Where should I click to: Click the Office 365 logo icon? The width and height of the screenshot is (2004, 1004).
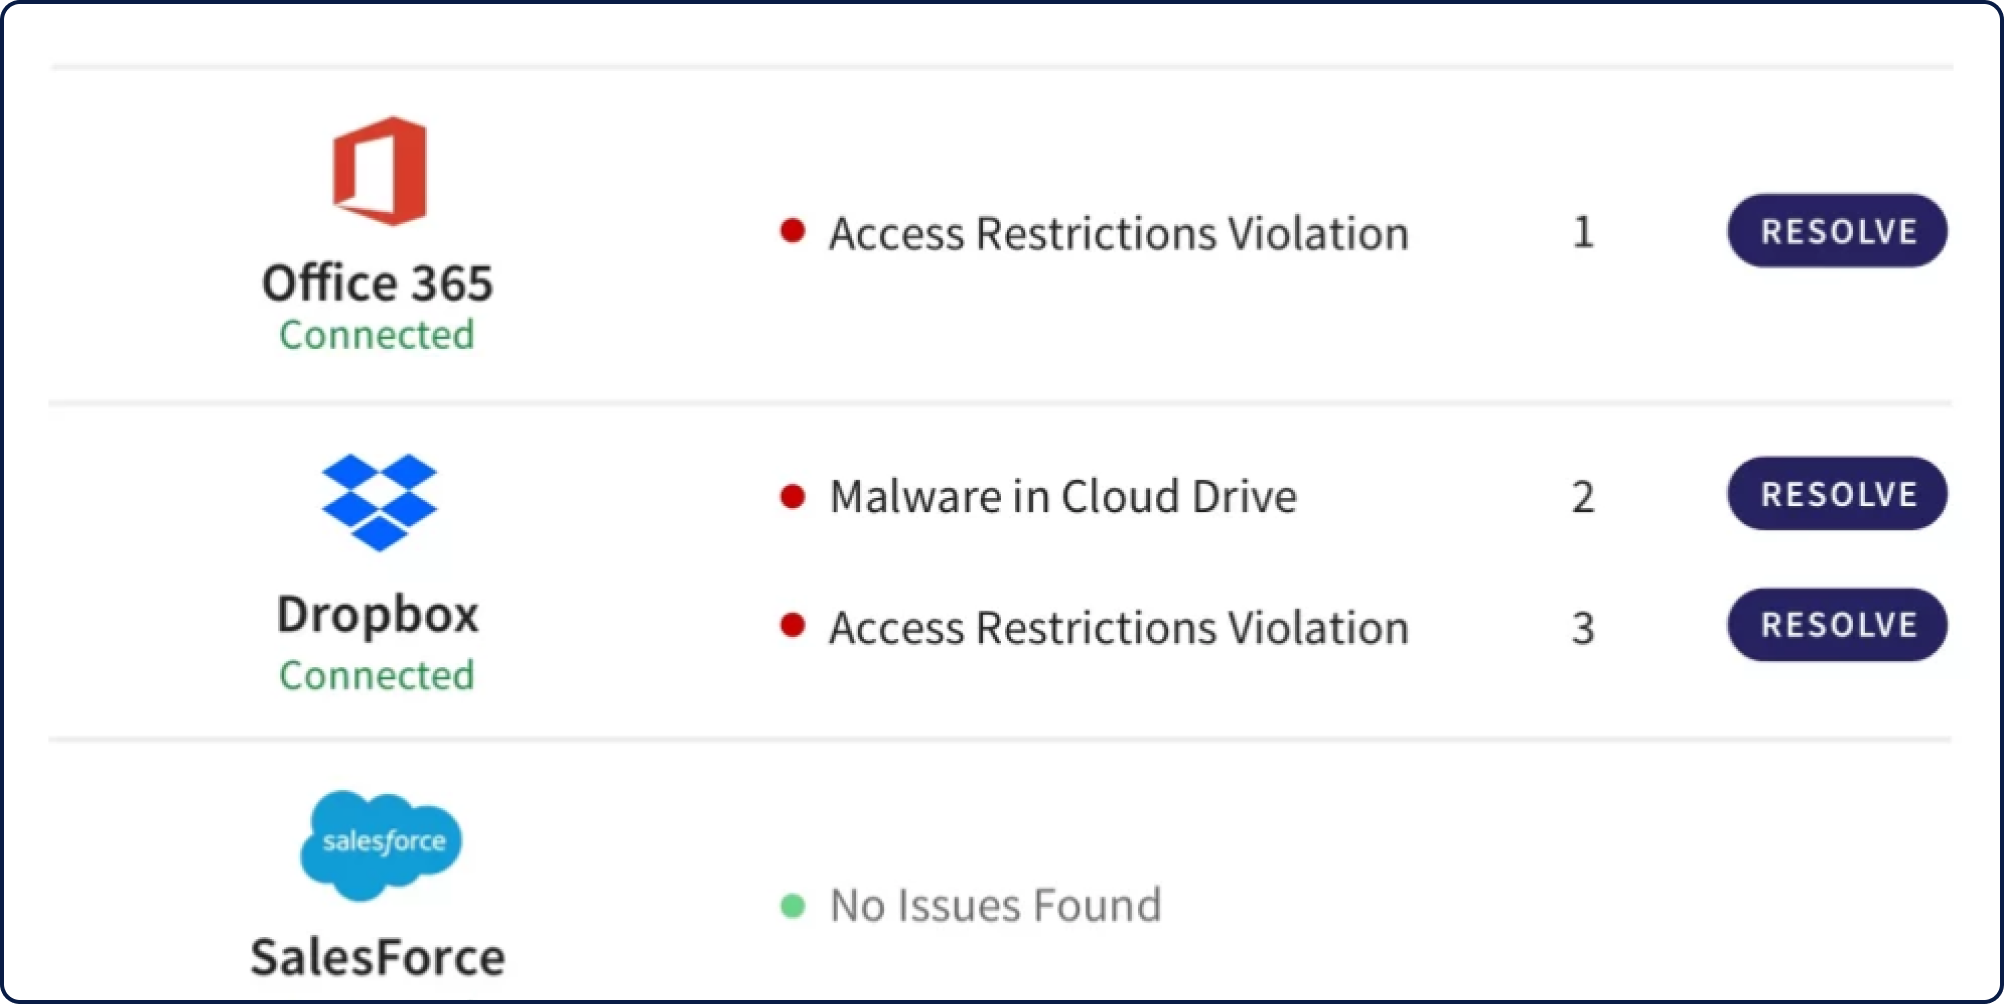pos(380,170)
